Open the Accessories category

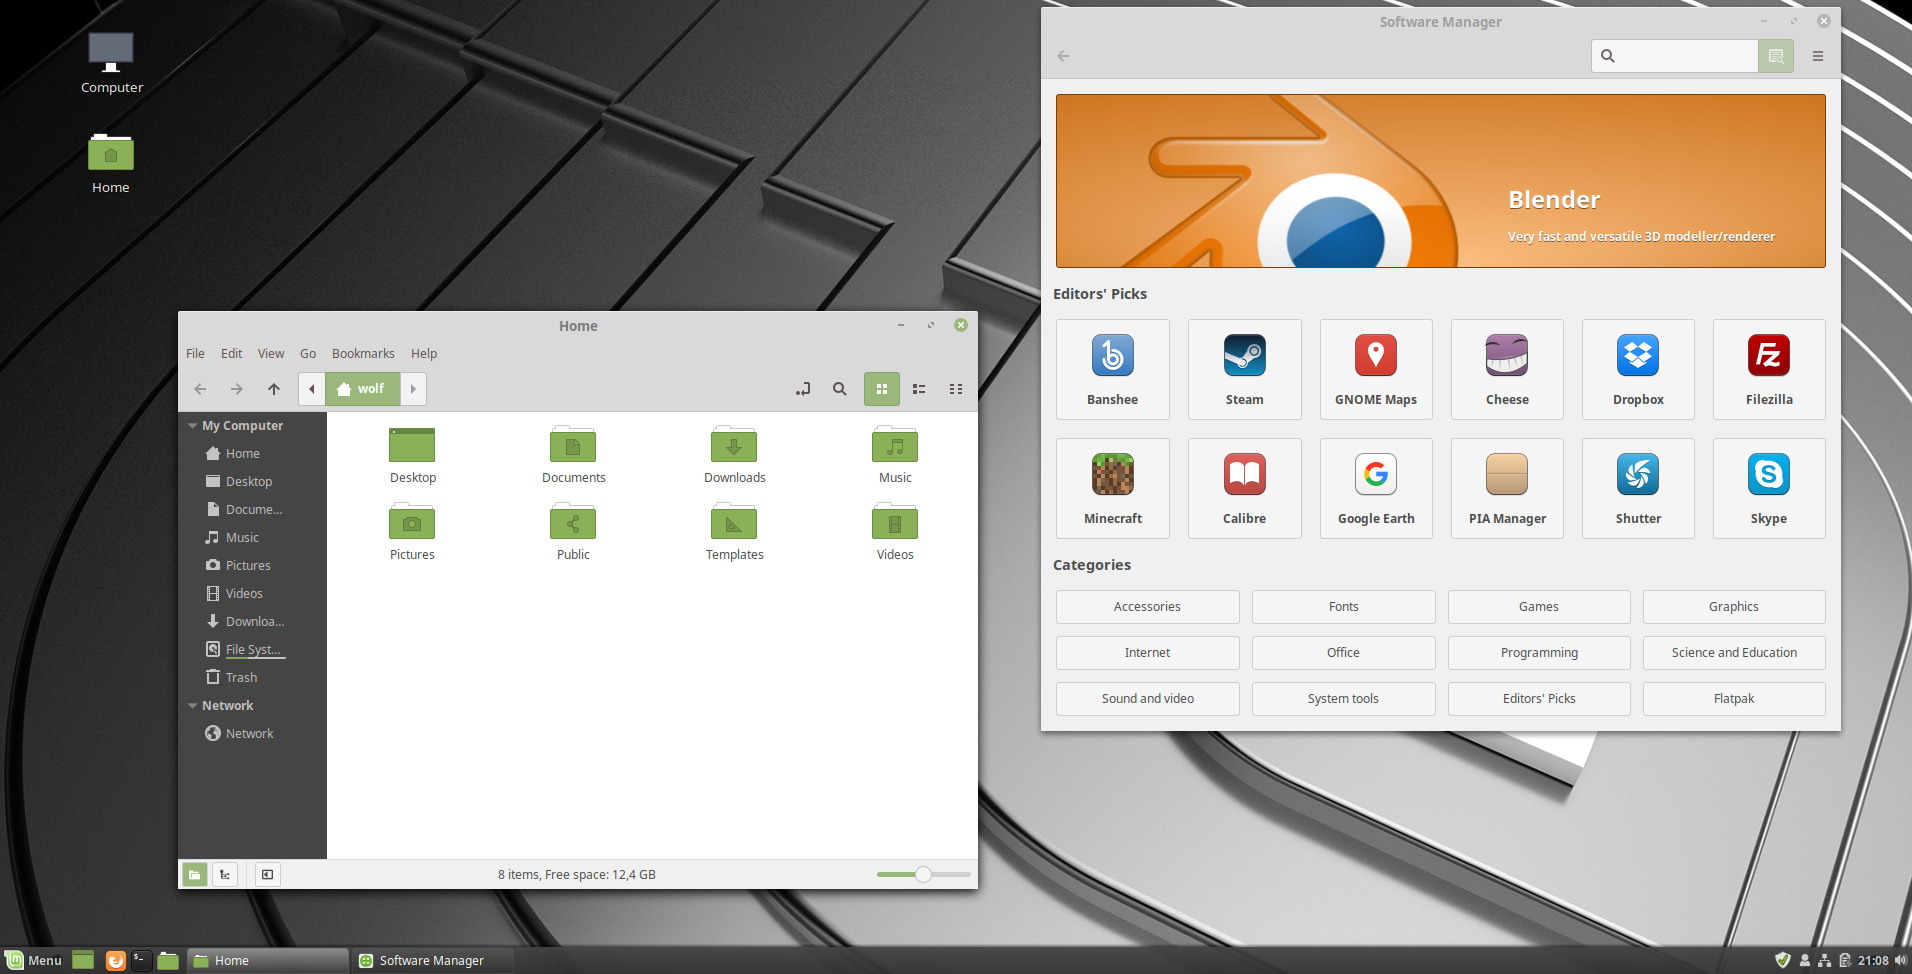coord(1147,607)
